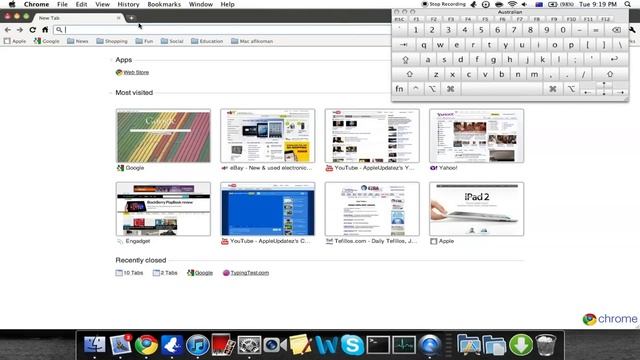This screenshot has height=360, width=640.
Task: Click the space bar on Keyboard Viewer
Action: click(x=502, y=89)
